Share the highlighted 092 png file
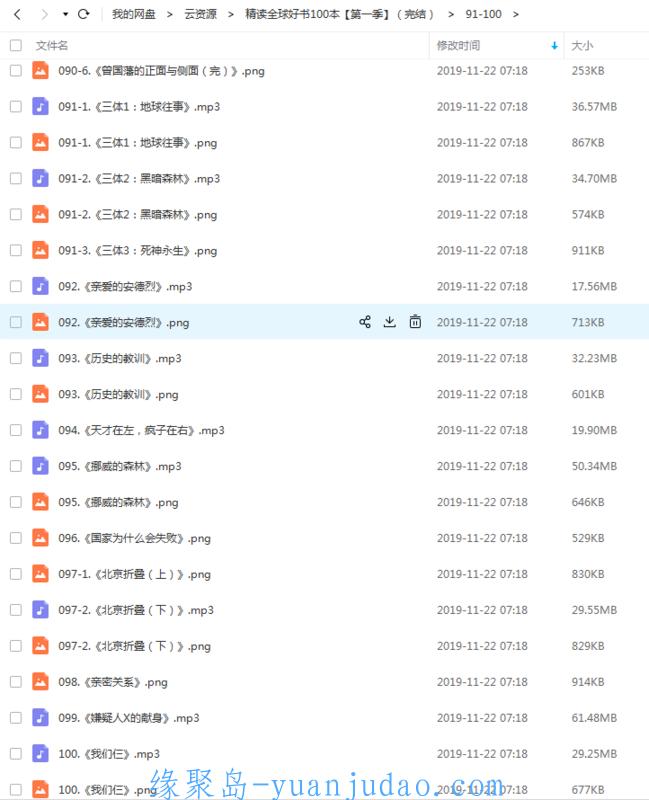Image resolution: width=649 pixels, height=800 pixels. 365,322
